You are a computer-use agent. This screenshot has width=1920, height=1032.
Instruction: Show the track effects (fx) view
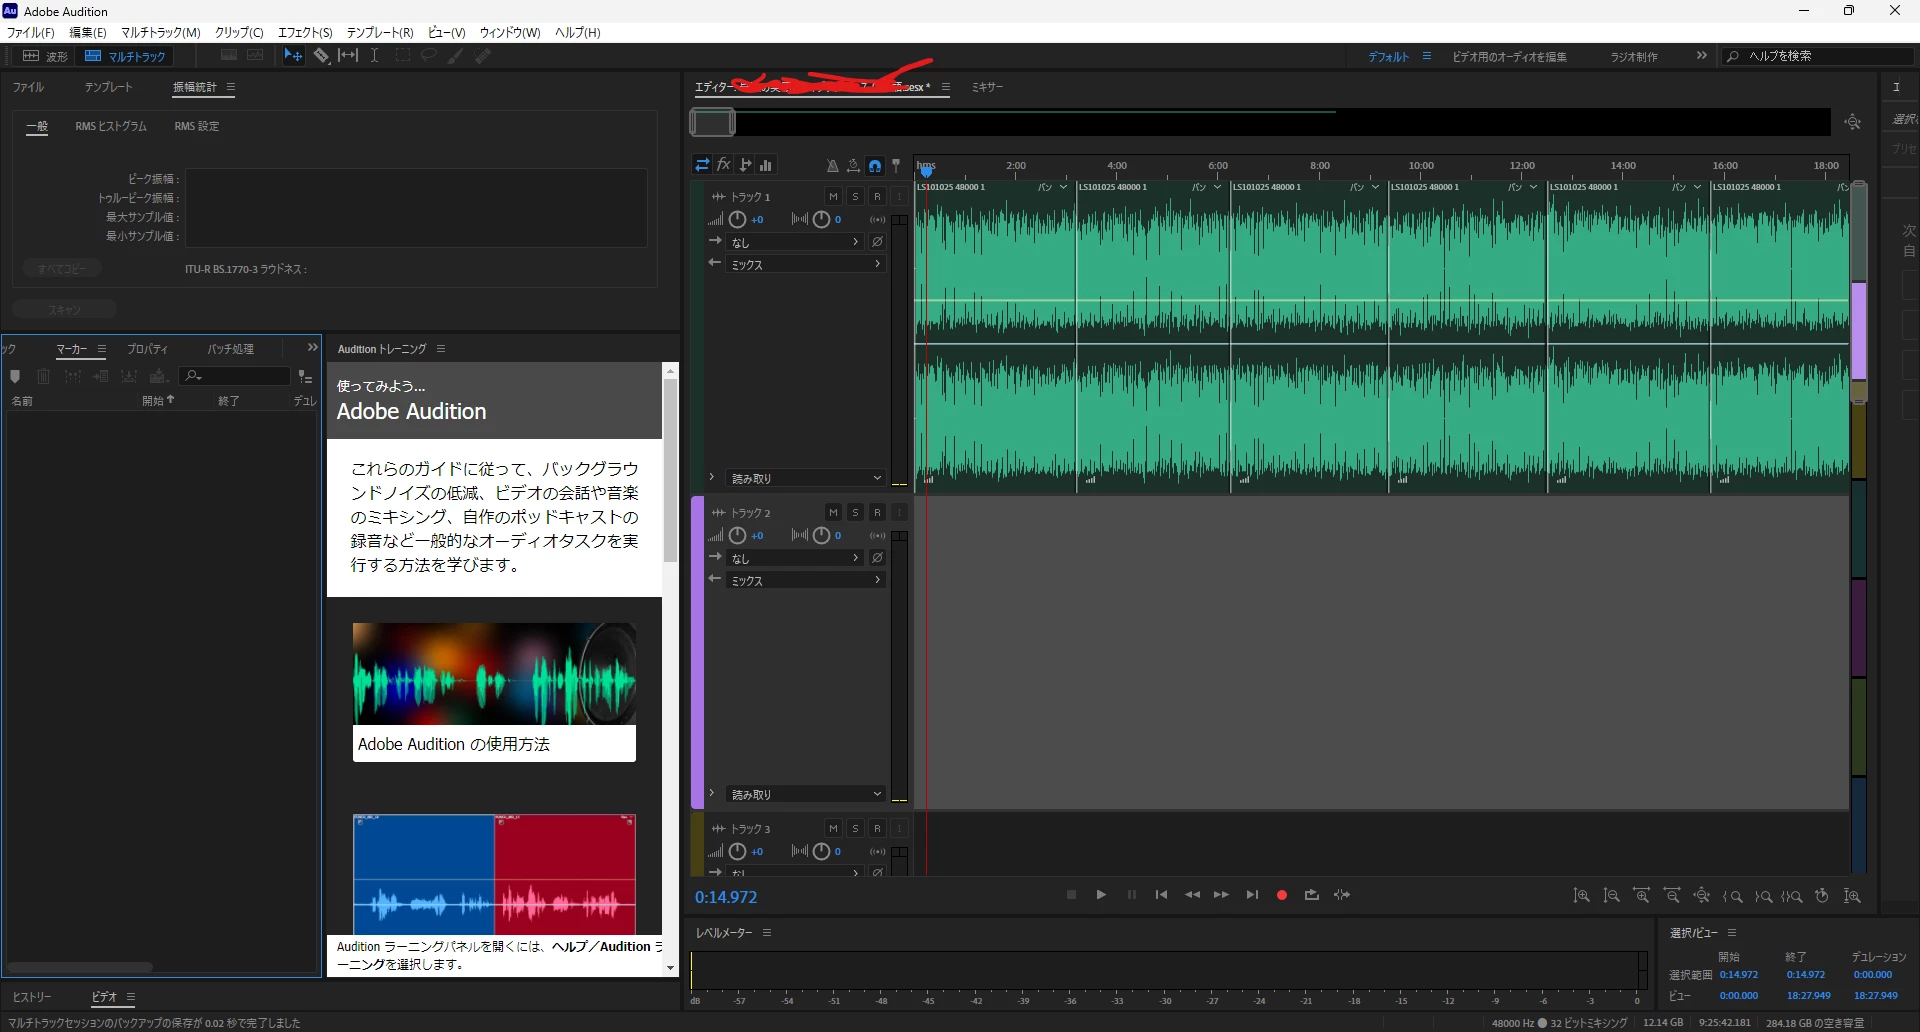pyautogui.click(x=724, y=165)
